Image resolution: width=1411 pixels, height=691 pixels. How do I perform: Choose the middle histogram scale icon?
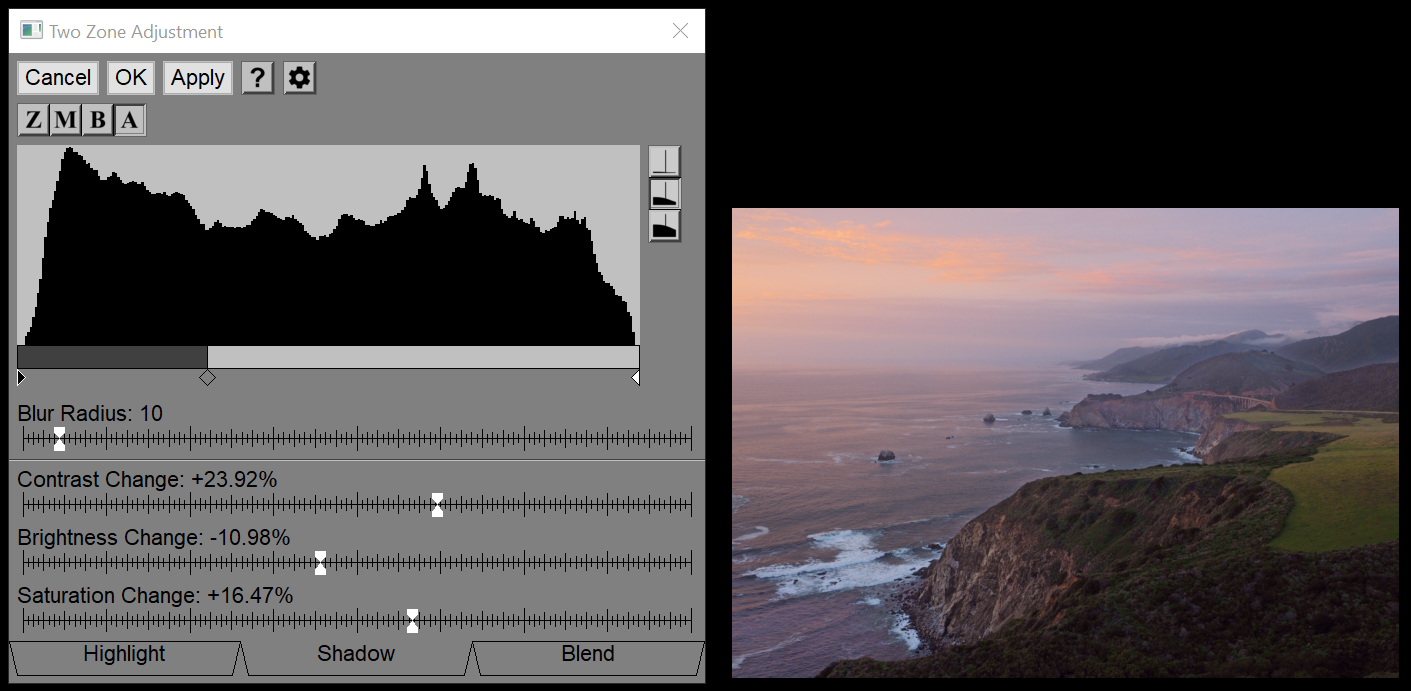pyautogui.click(x=664, y=193)
